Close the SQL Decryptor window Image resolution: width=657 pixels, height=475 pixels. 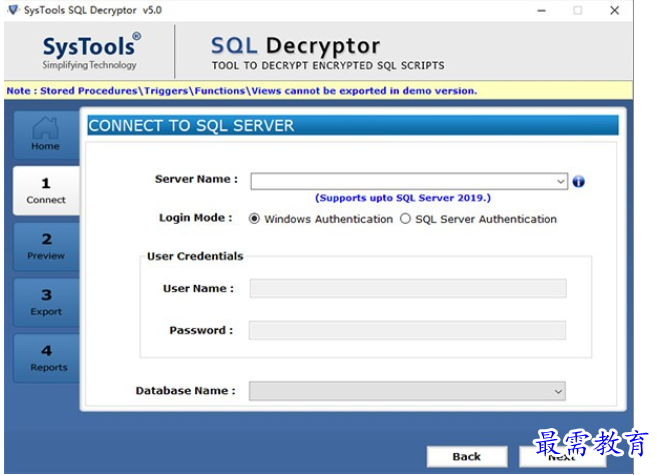614,10
